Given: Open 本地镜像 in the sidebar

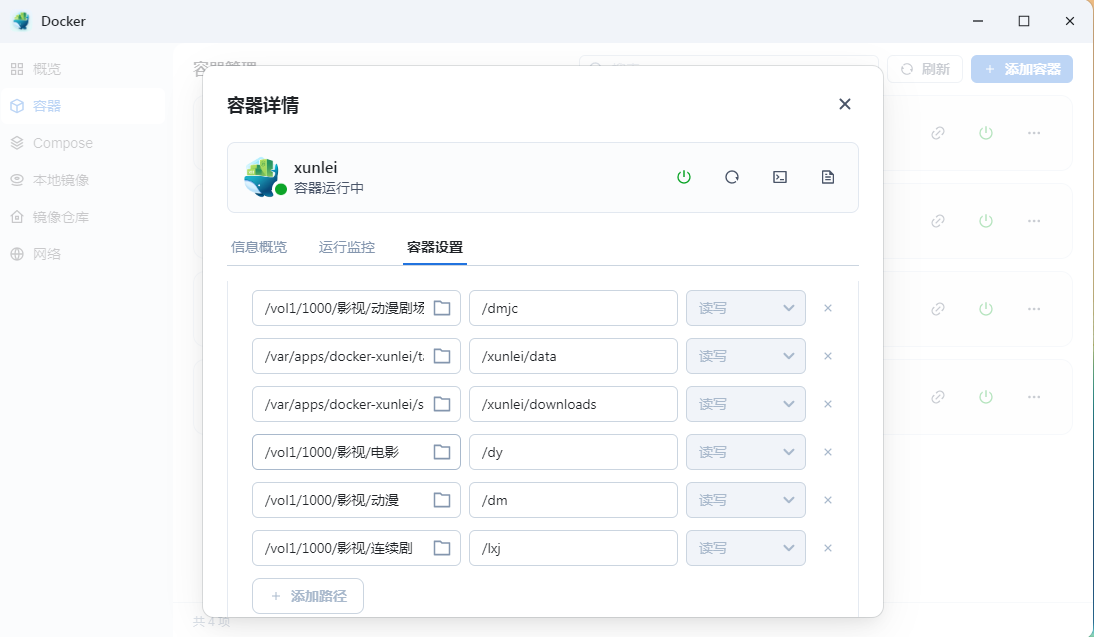Looking at the screenshot, I should click(82, 180).
